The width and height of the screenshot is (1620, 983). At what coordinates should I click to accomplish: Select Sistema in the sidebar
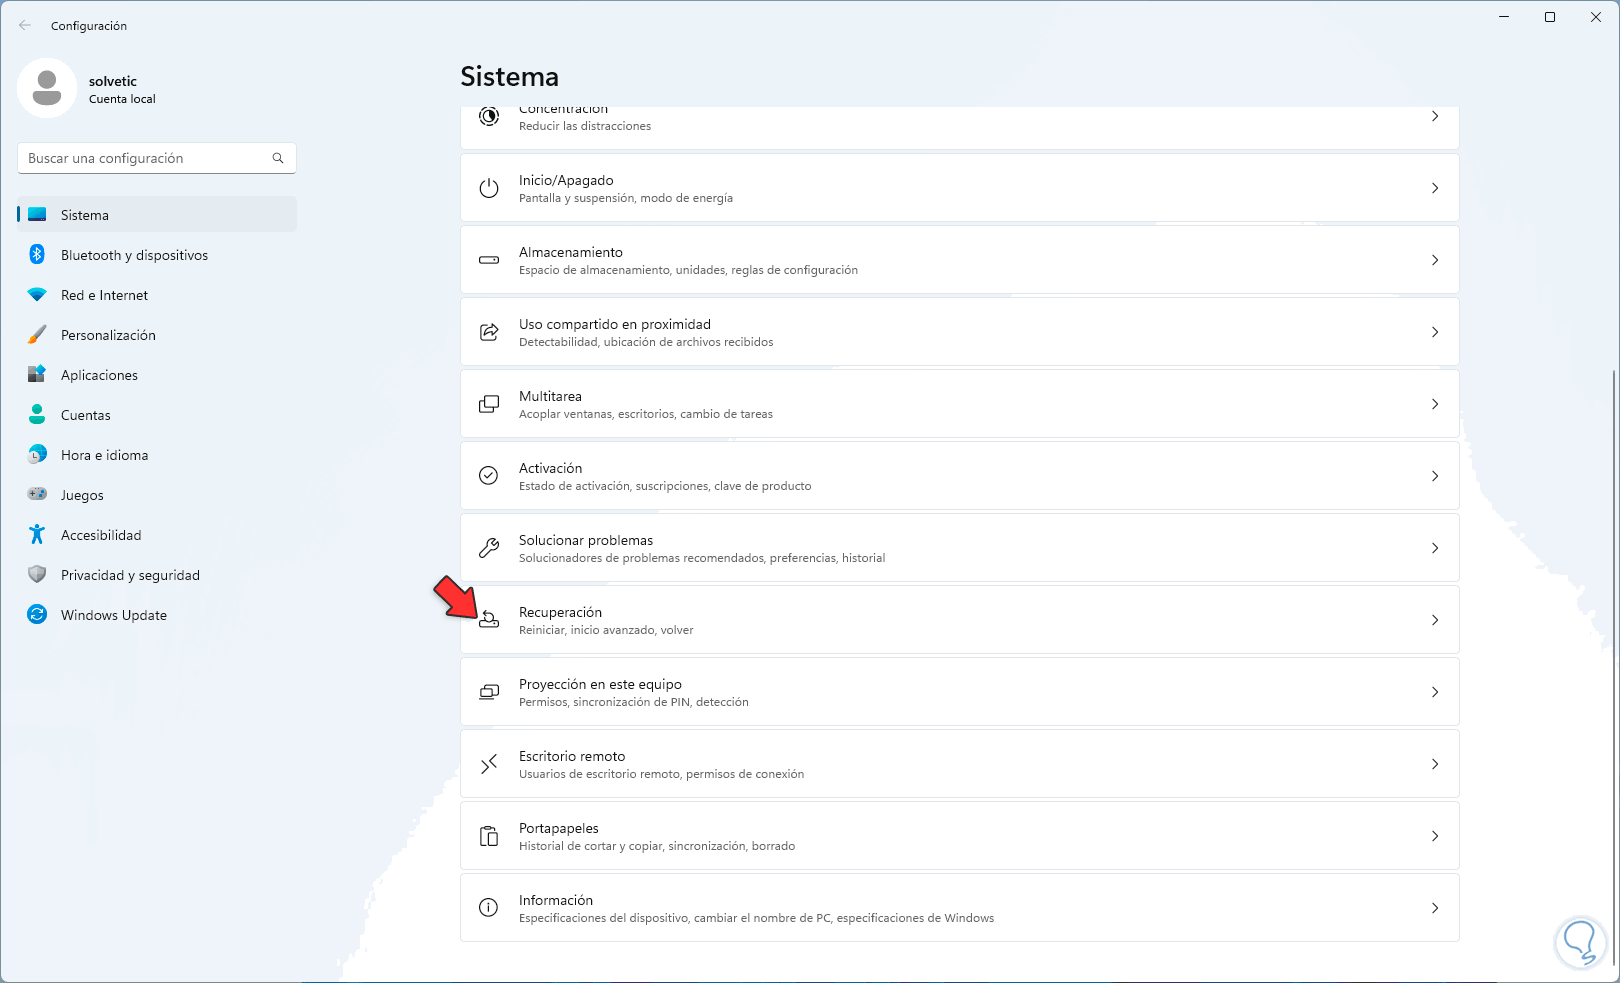[85, 215]
